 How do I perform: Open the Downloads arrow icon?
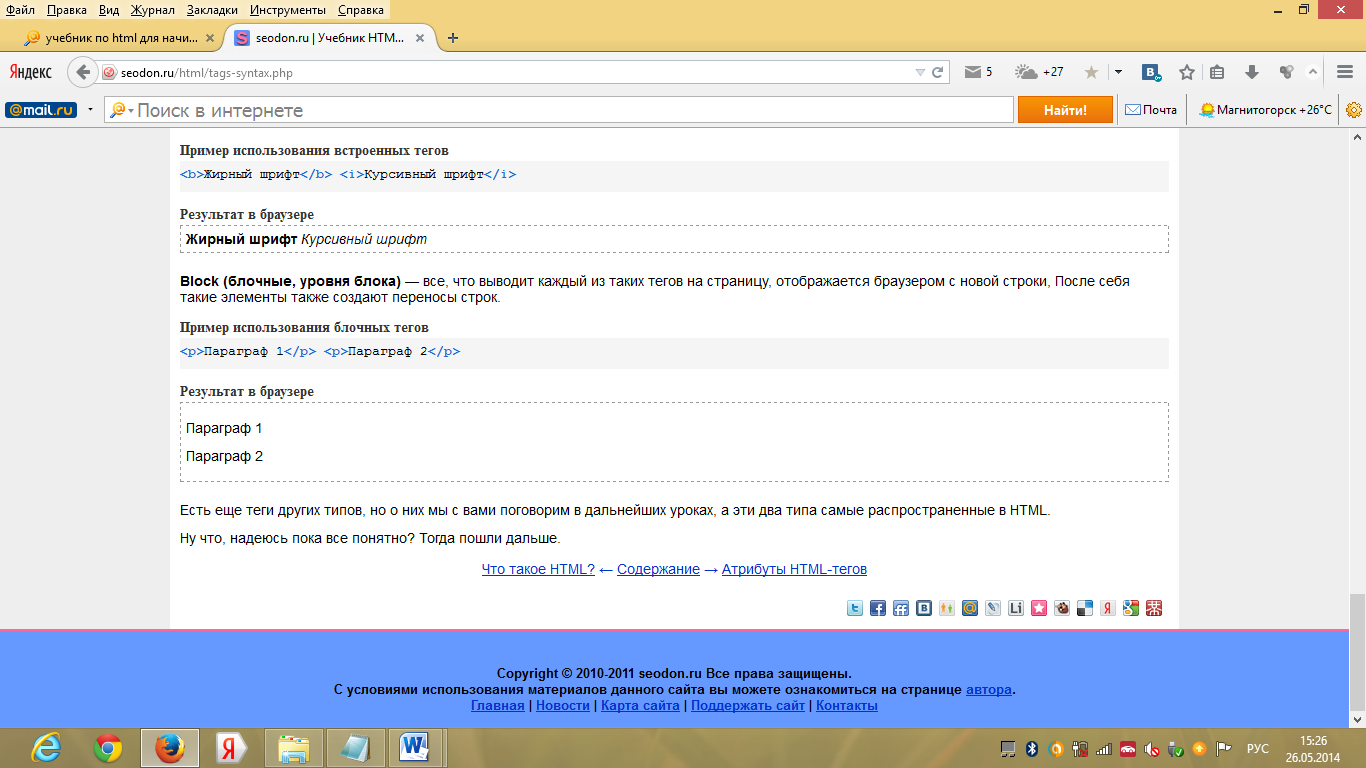(1251, 72)
